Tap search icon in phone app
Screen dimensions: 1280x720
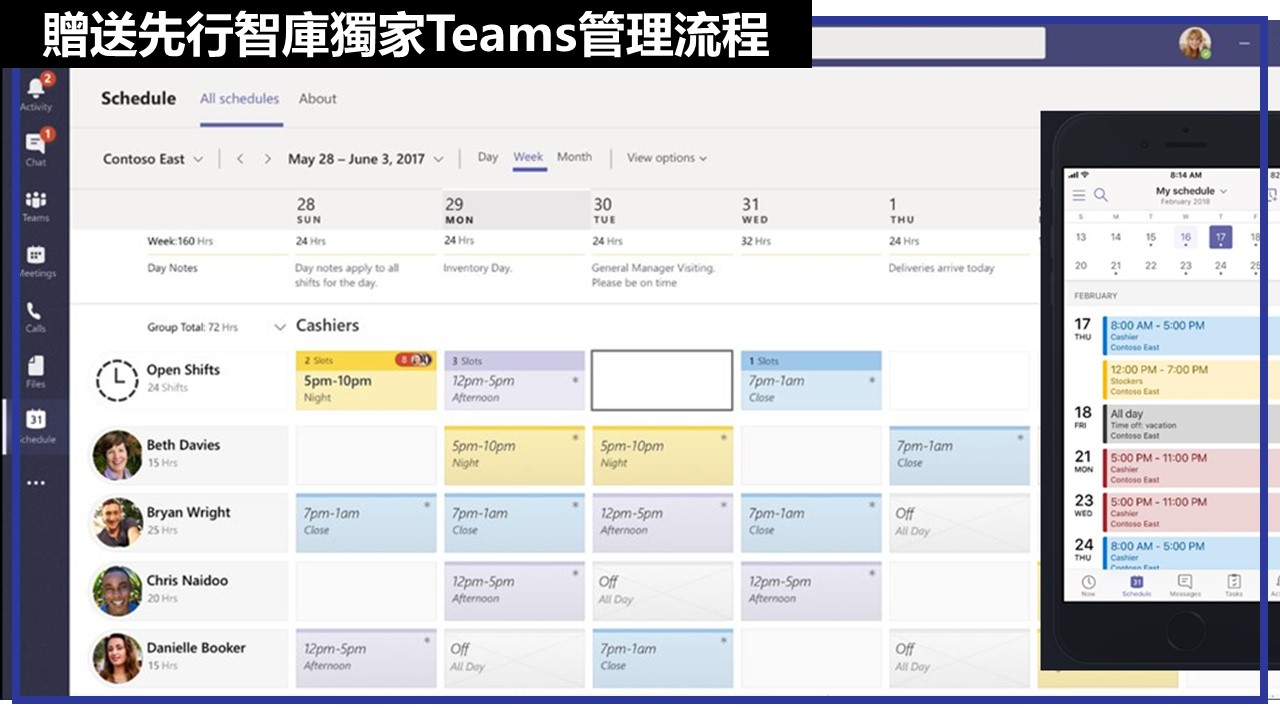pyautogui.click(x=1101, y=195)
